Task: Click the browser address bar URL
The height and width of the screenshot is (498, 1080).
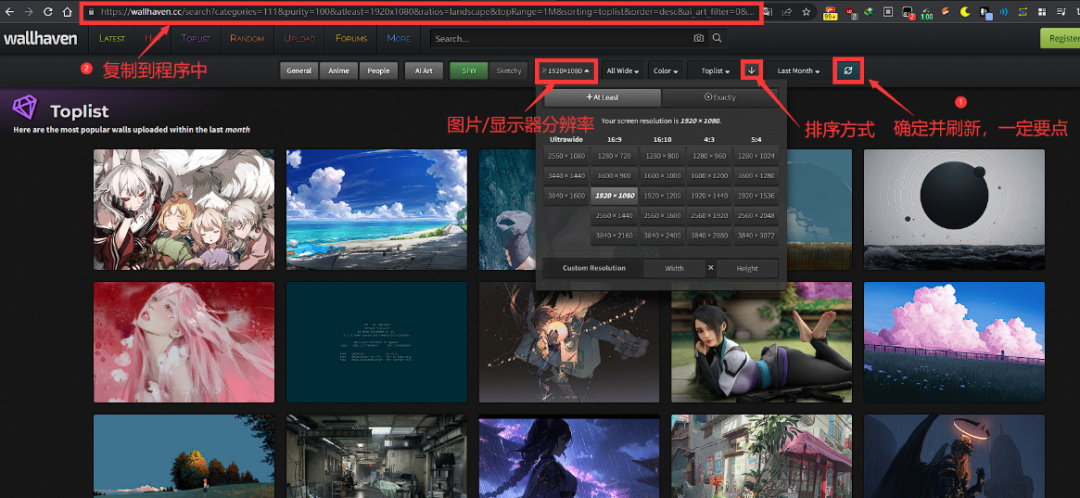Action: [427, 12]
